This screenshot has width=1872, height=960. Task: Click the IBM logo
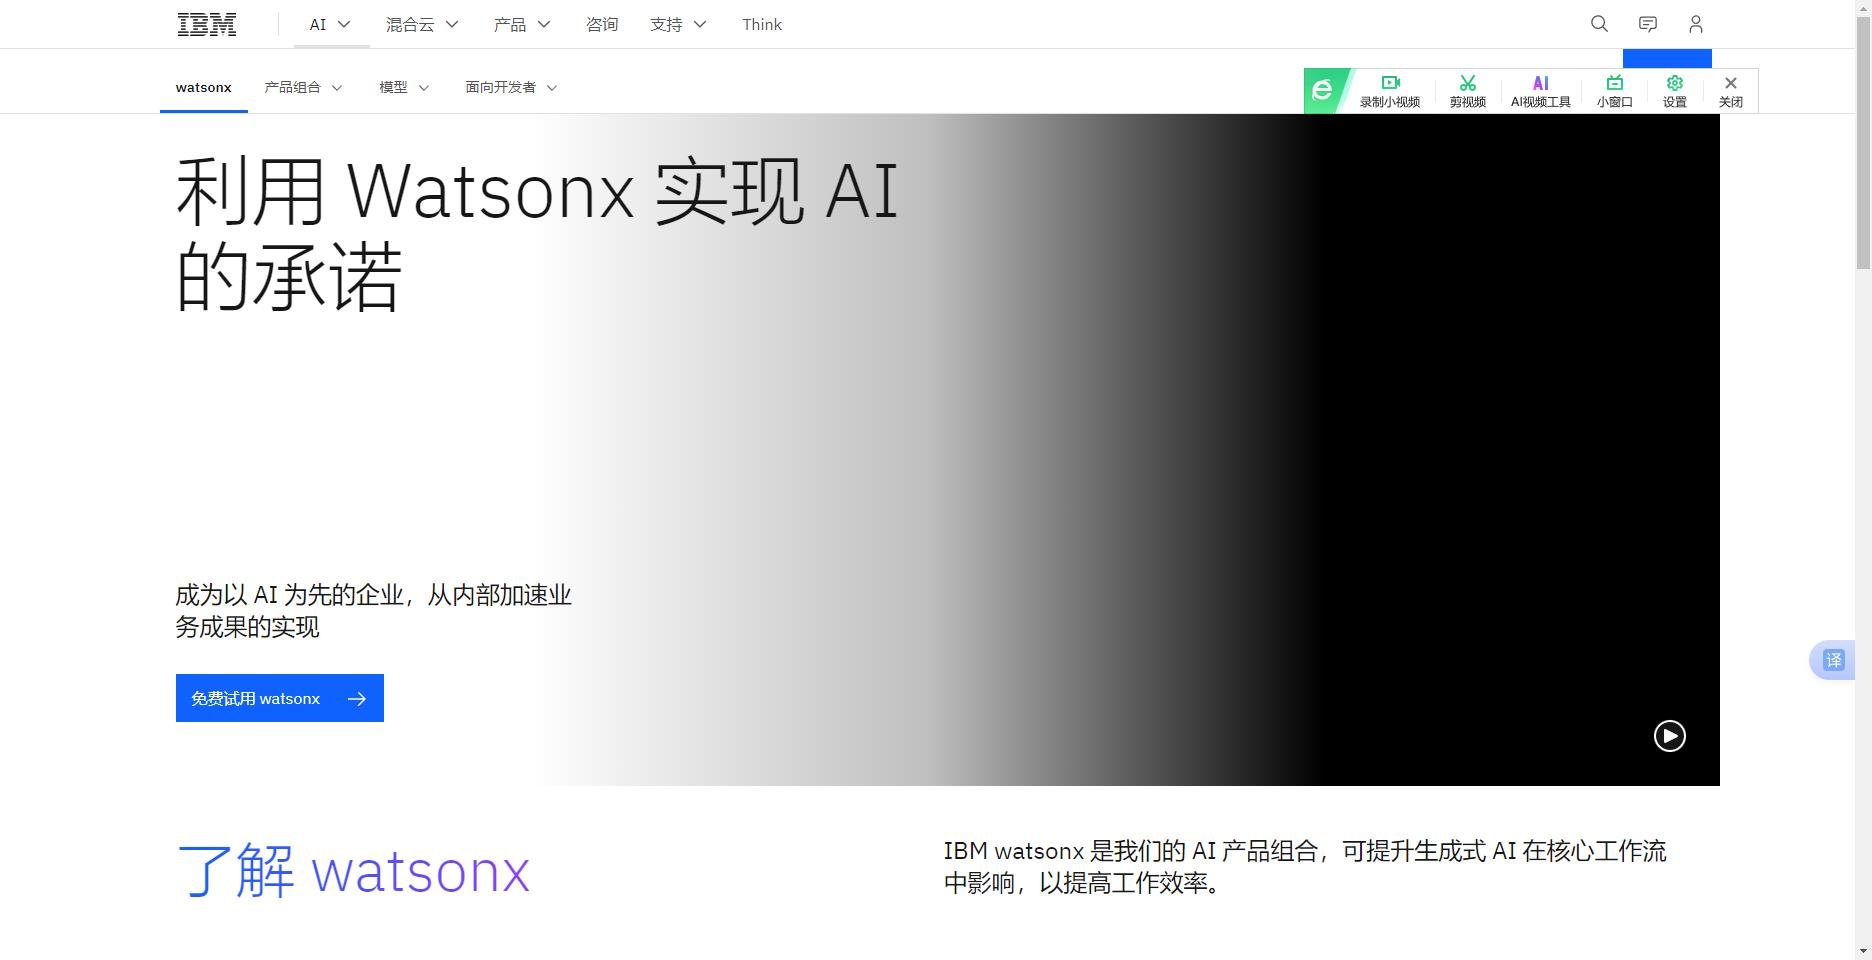coord(207,24)
